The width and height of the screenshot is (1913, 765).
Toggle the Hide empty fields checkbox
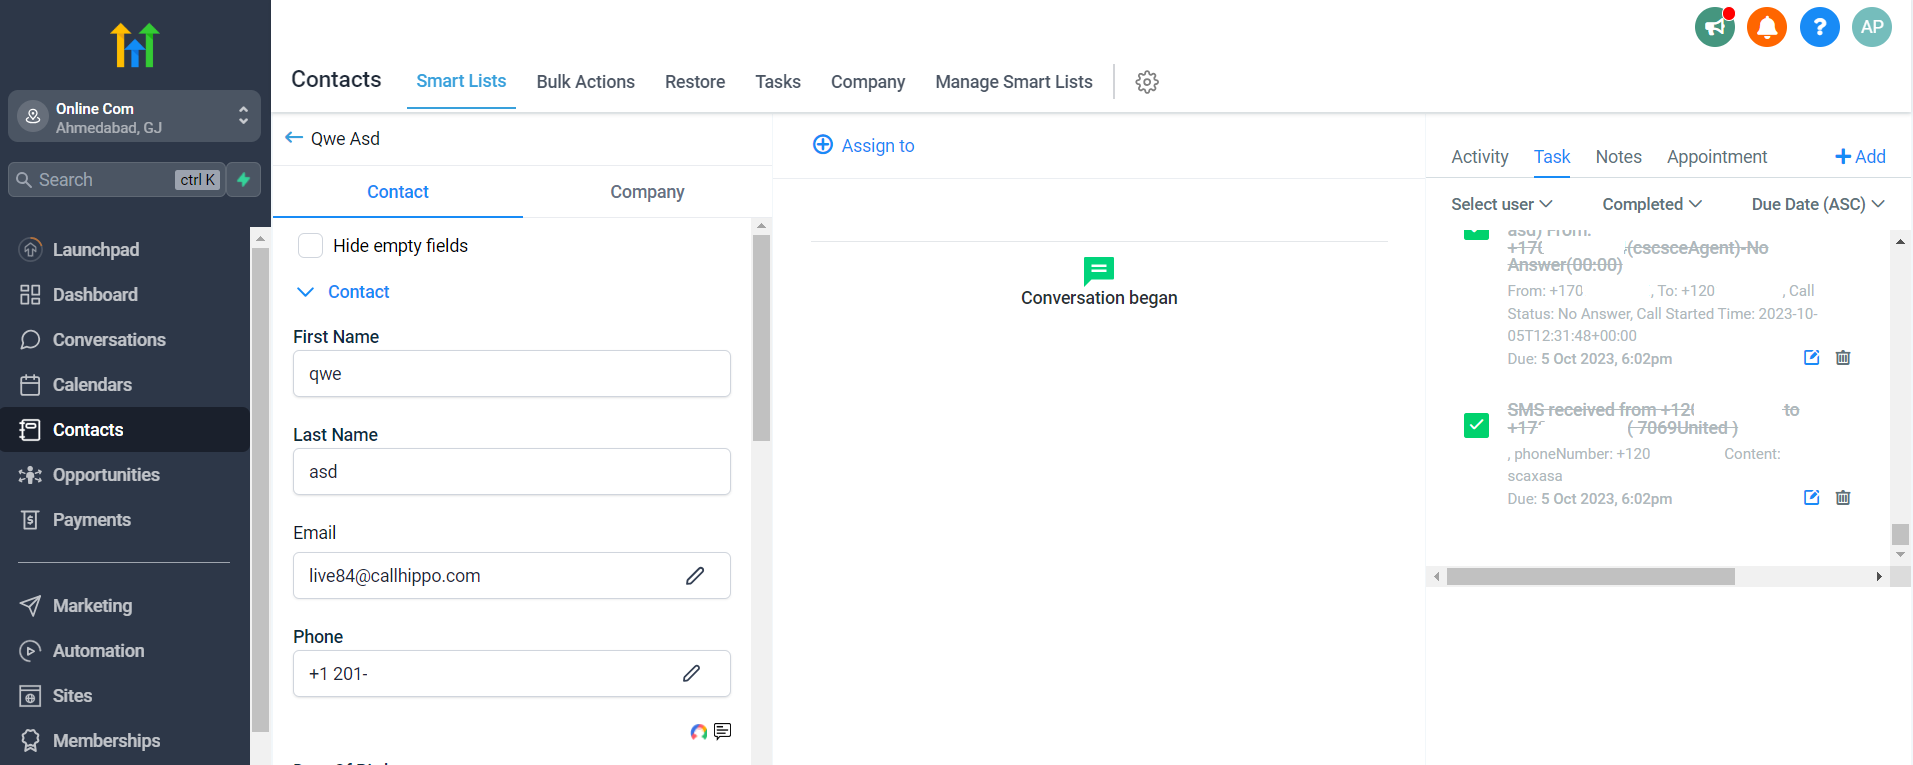(x=311, y=246)
